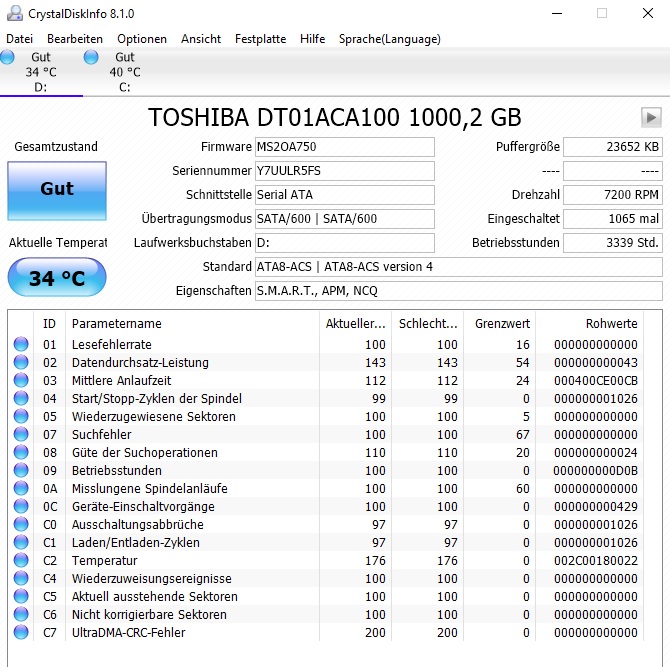This screenshot has height=667, width=670.
Task: Click raw value 000400CE00CB
Action: (x=596, y=380)
